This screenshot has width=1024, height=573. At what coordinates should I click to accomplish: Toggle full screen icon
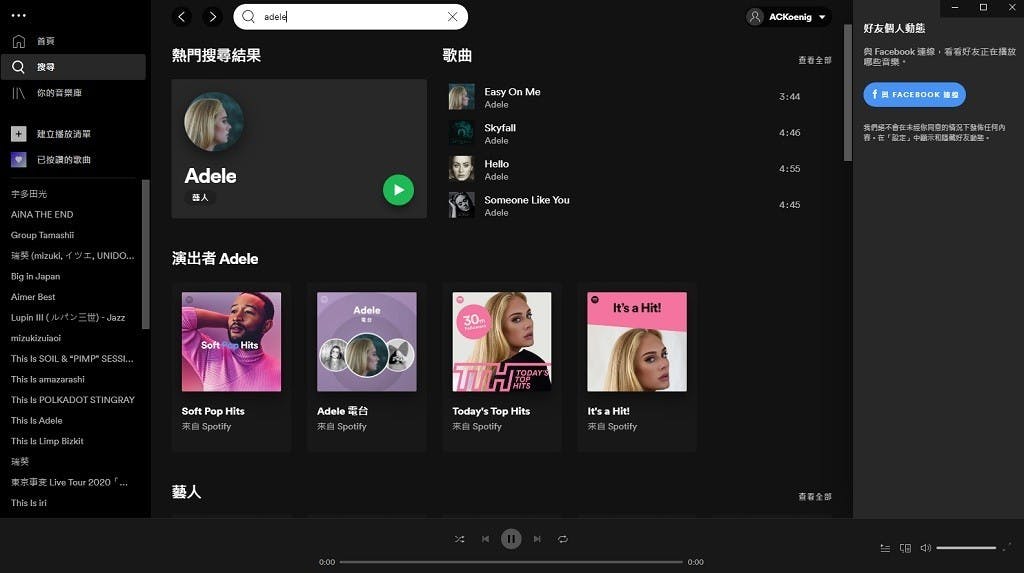1007,547
